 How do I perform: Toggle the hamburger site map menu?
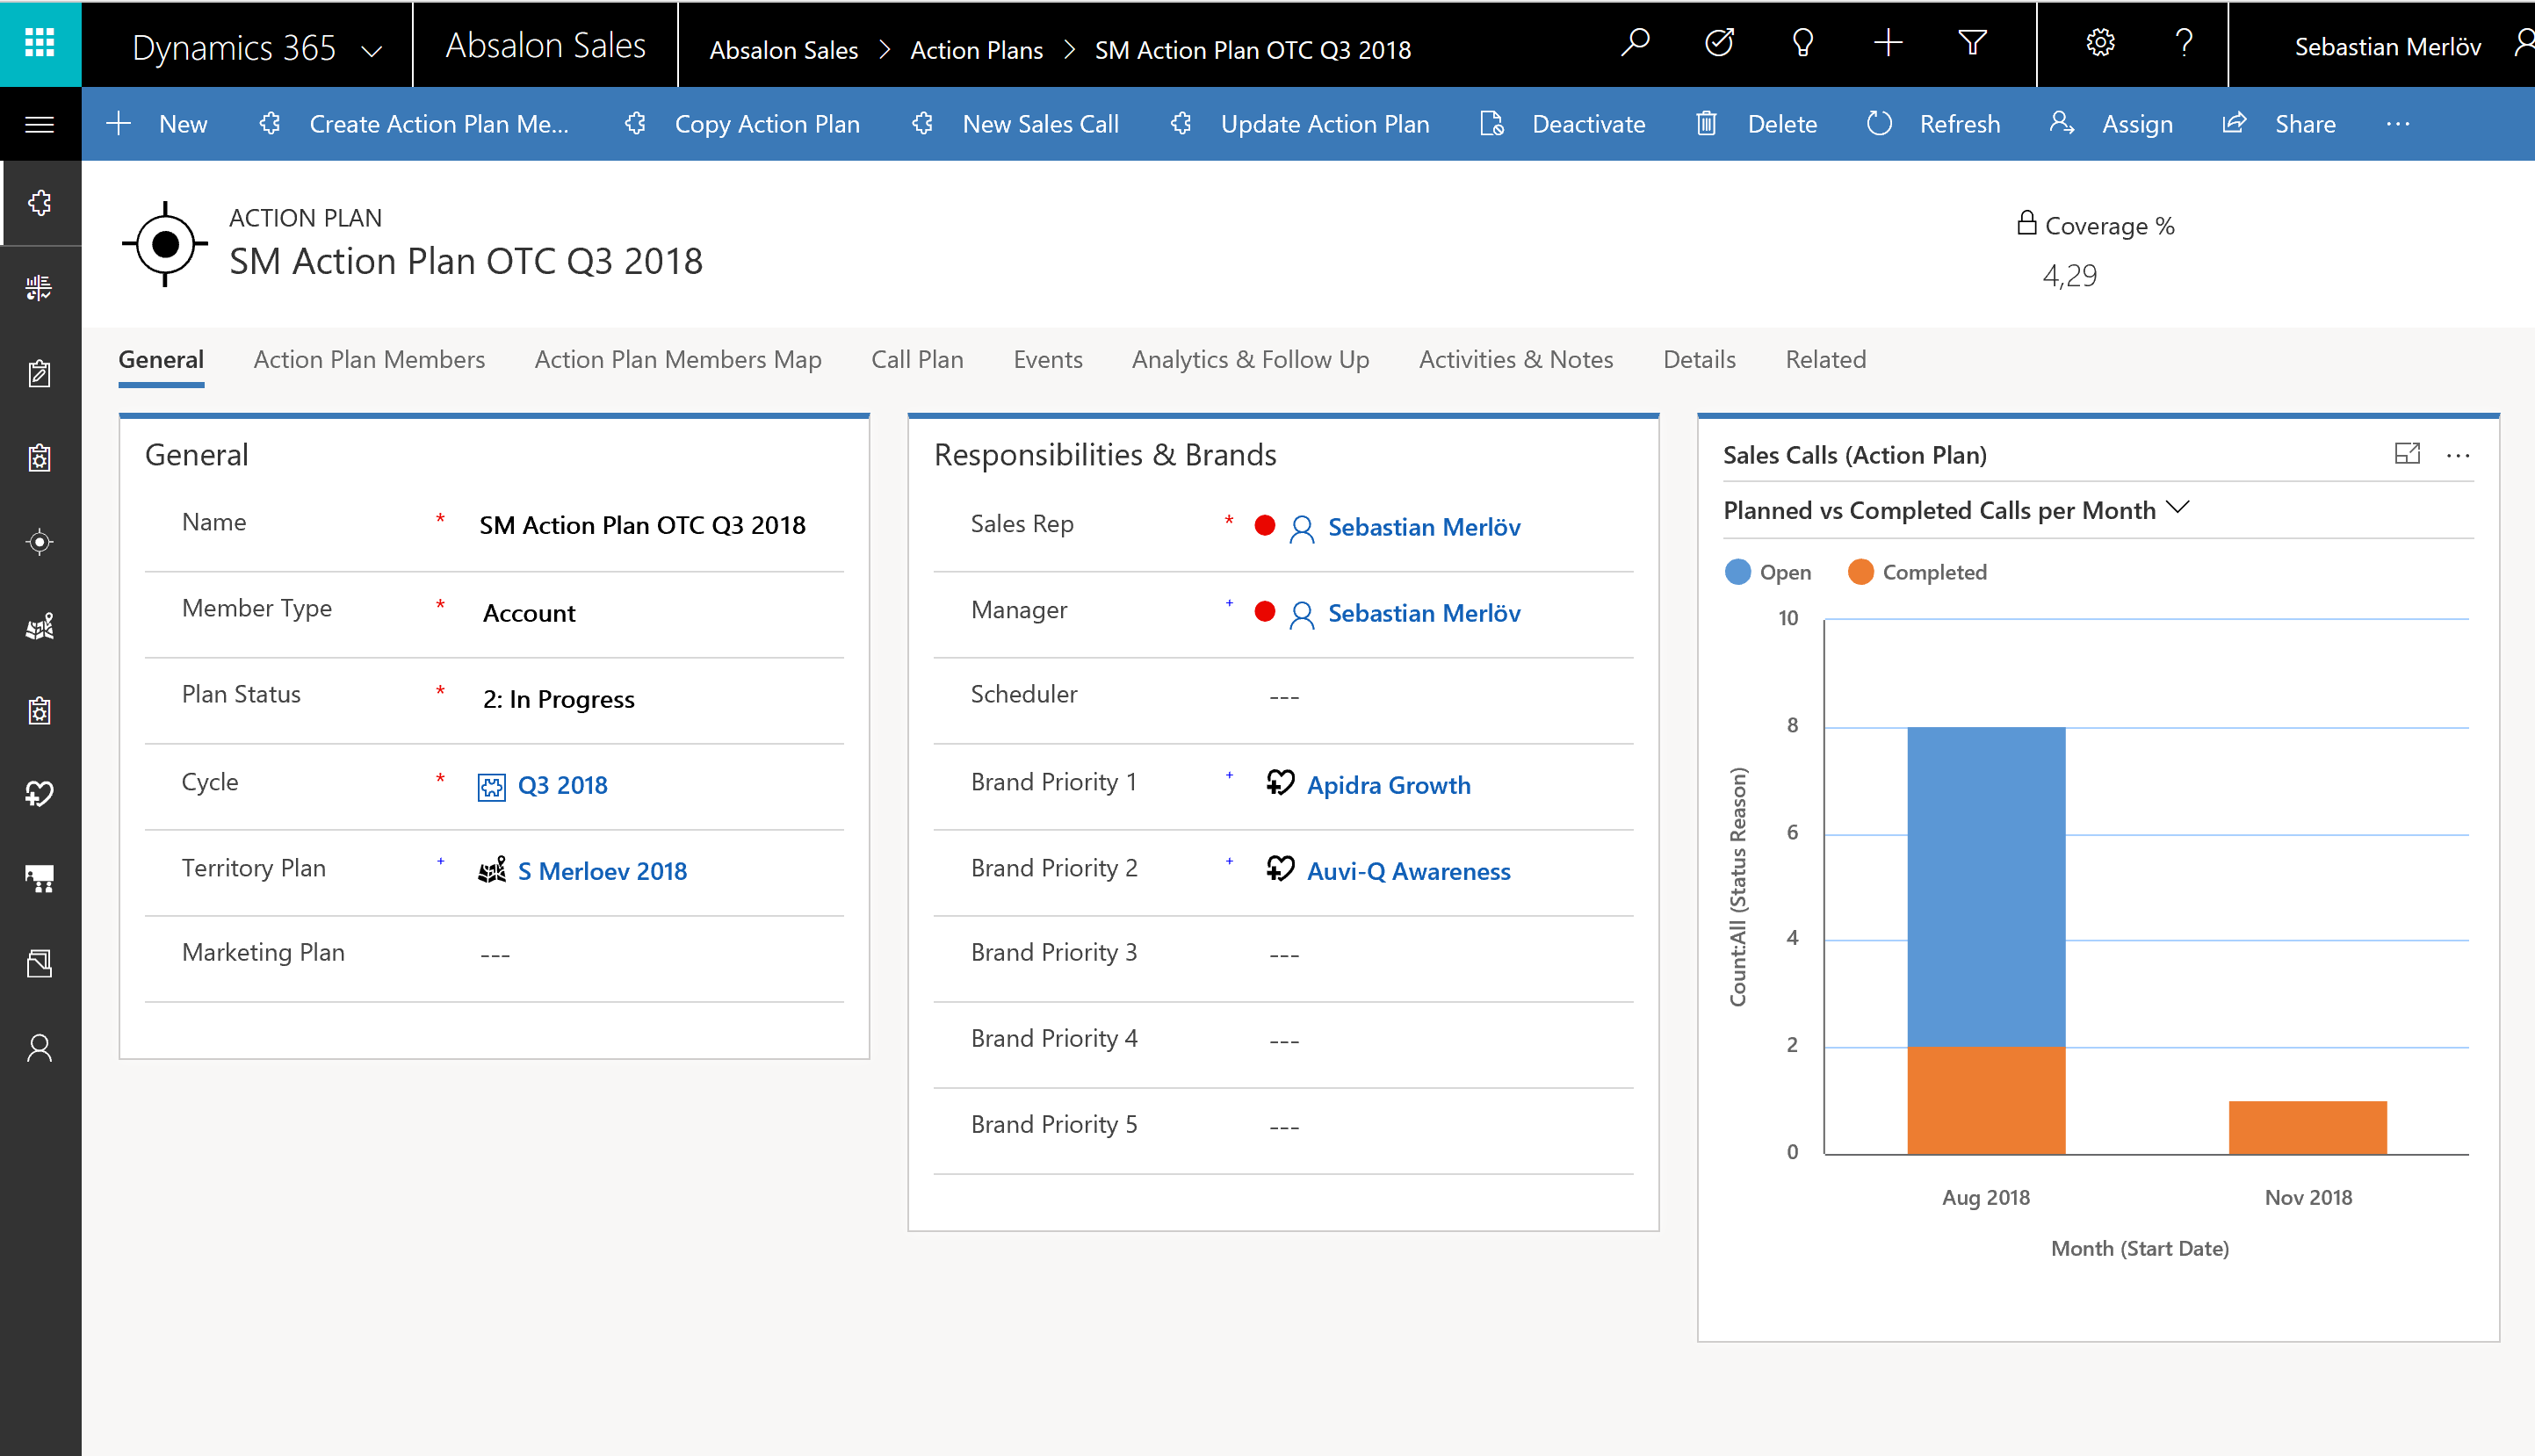click(x=40, y=124)
